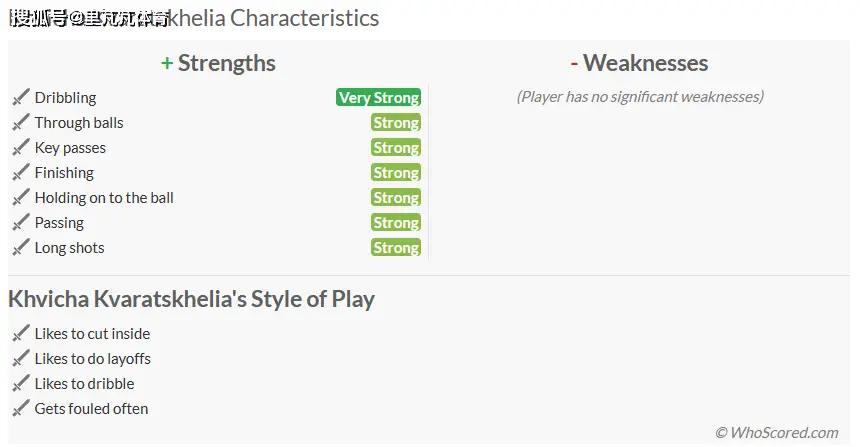The width and height of the screenshot is (860, 447).
Task: Click the sword icon beside Dribbling
Action: point(20,98)
